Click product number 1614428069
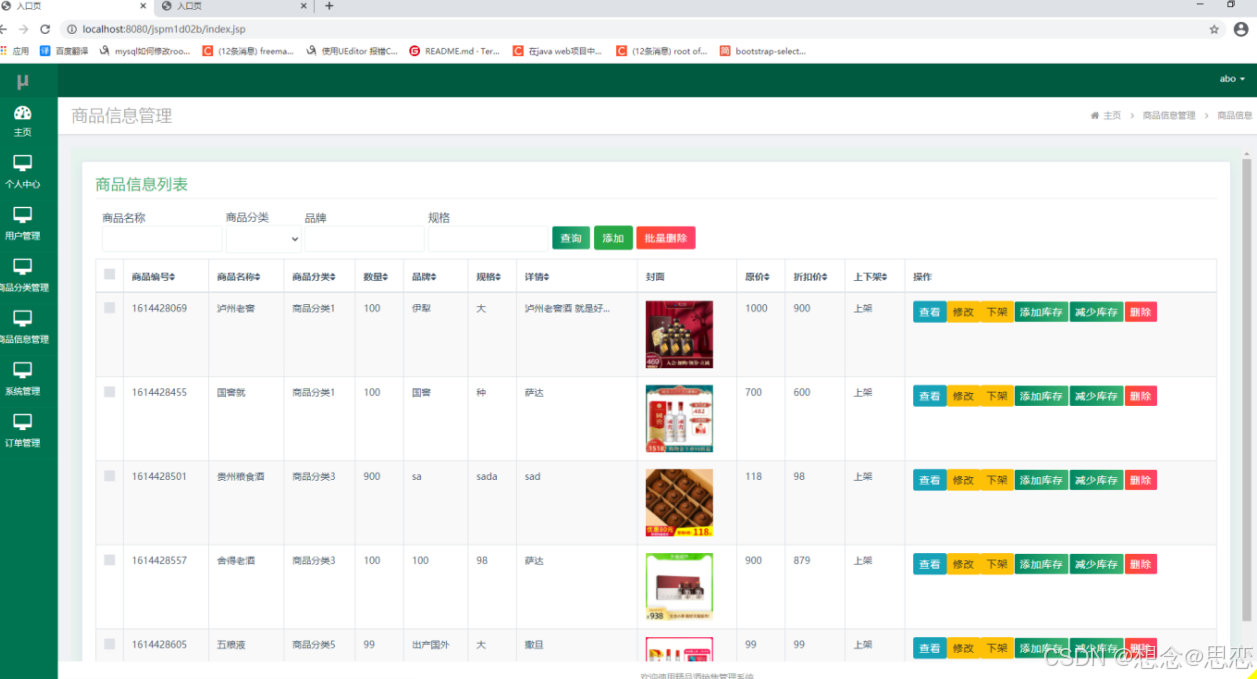The image size is (1257, 679). (159, 308)
